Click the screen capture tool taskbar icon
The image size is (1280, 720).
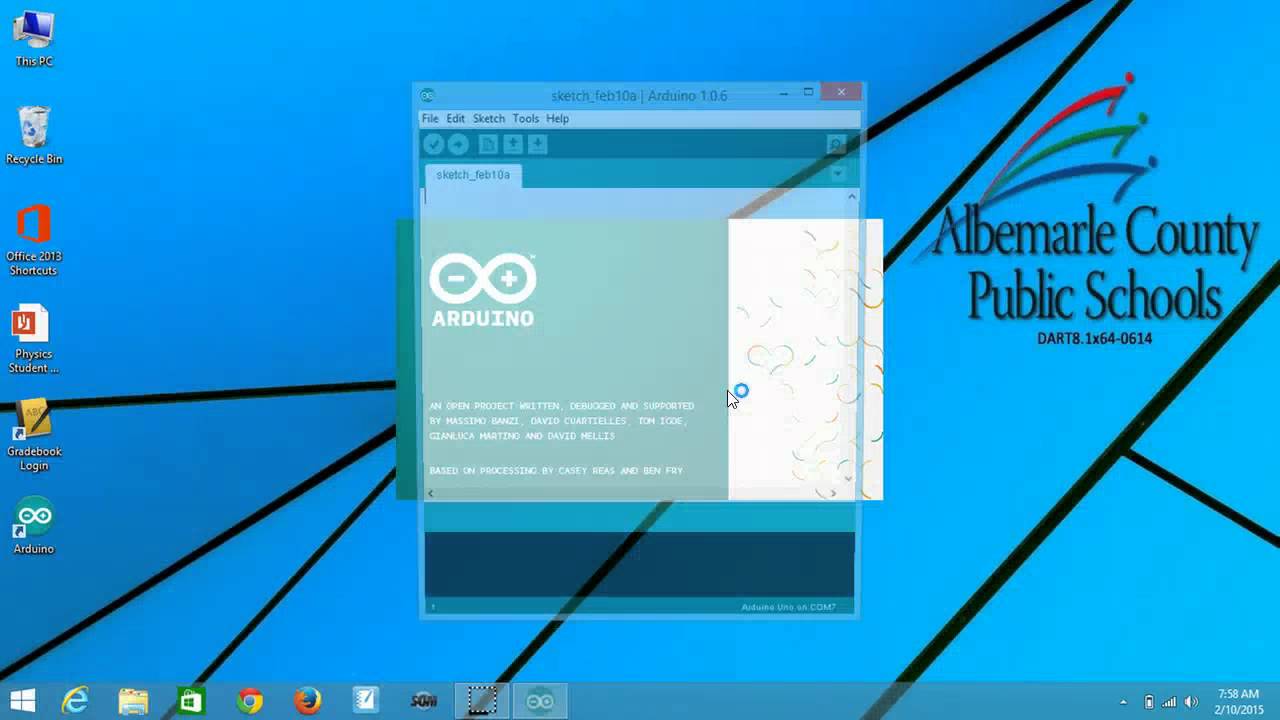[x=482, y=701]
